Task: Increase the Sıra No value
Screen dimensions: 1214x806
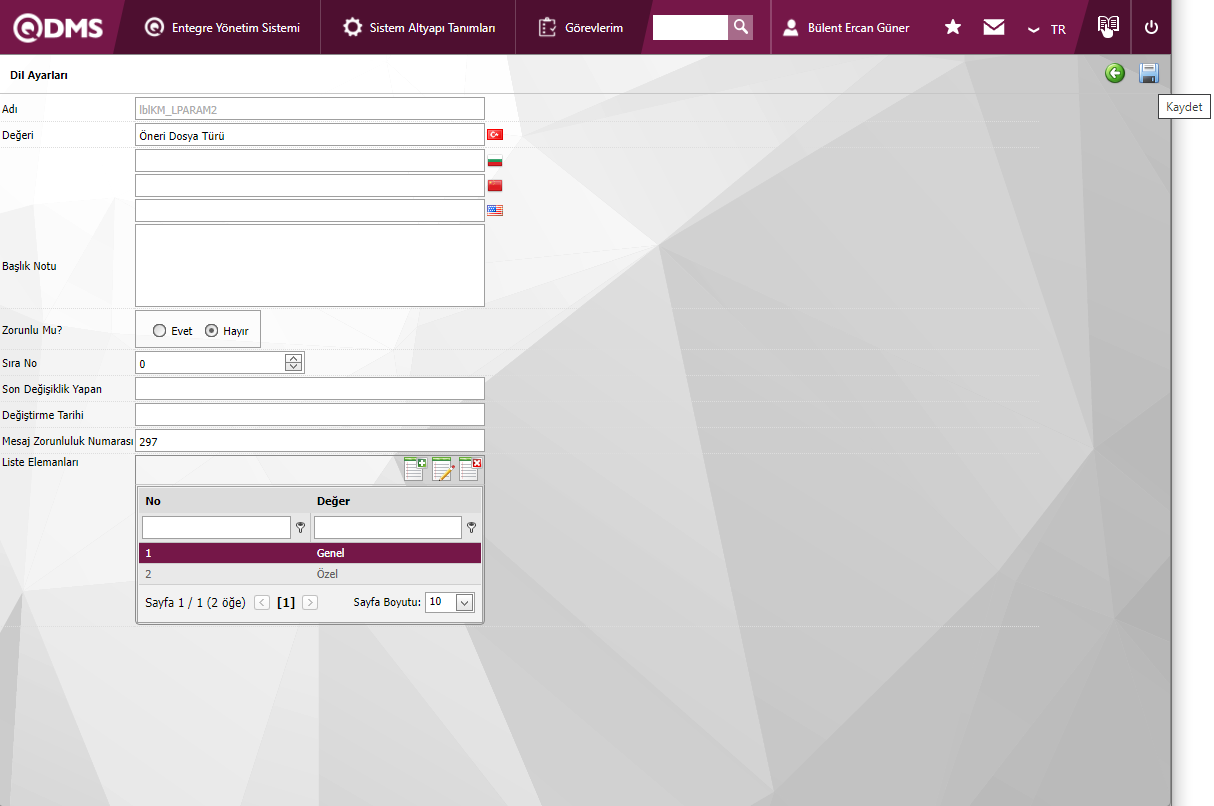Action: [x=293, y=358]
